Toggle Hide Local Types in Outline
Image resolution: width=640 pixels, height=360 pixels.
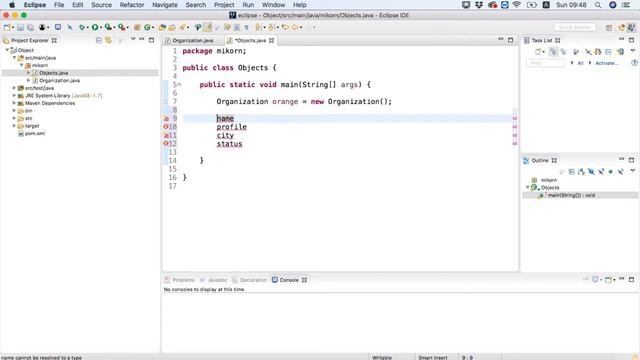click(620, 172)
